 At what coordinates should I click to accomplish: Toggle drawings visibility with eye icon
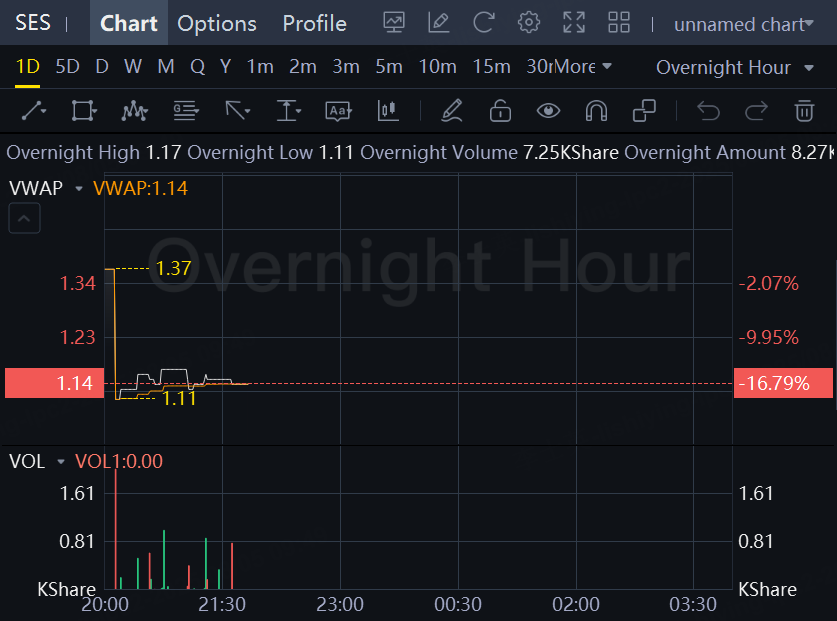pyautogui.click(x=548, y=110)
